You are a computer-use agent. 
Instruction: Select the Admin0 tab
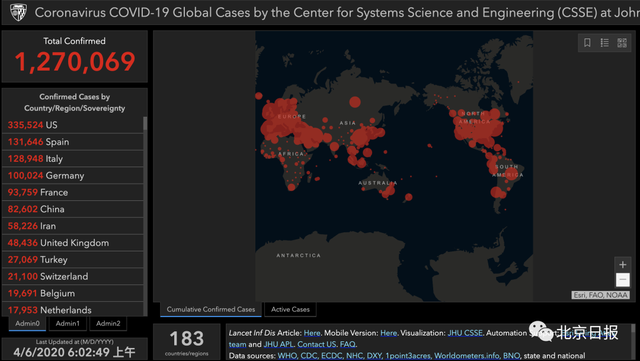[x=27, y=323]
